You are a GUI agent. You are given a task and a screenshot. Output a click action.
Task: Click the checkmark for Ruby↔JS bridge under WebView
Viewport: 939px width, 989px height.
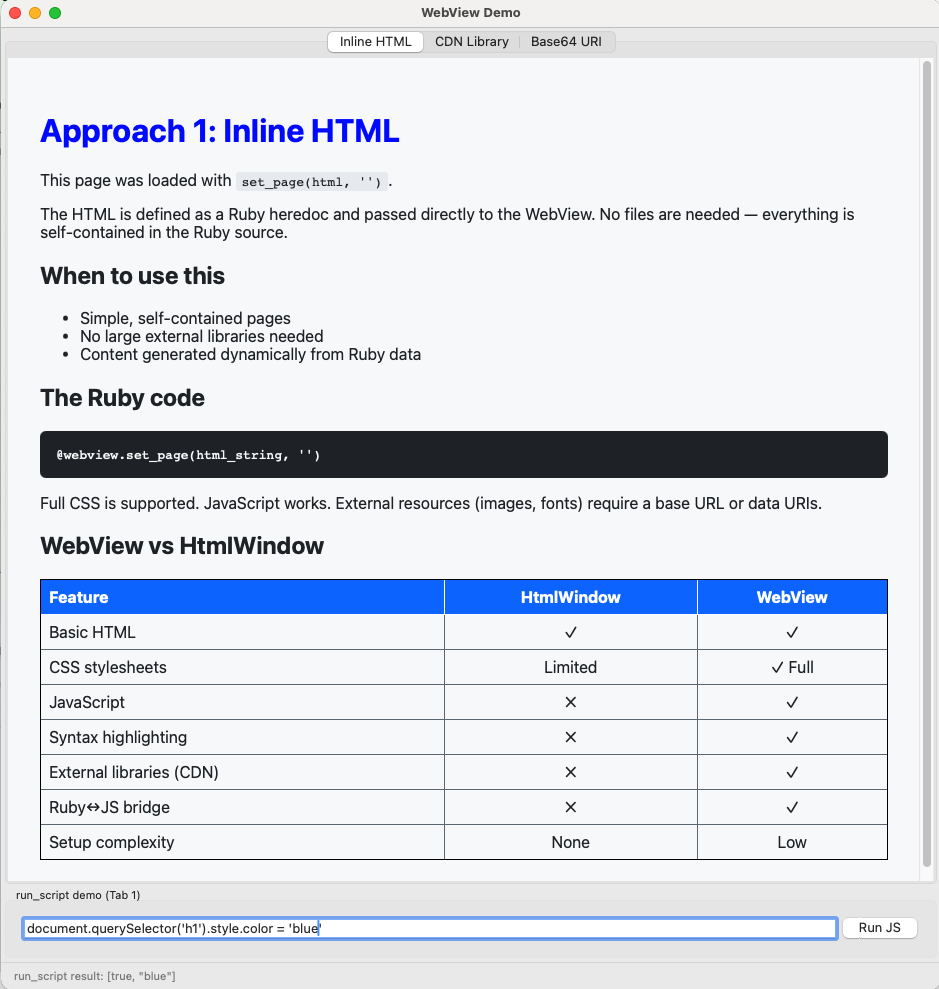[791, 807]
